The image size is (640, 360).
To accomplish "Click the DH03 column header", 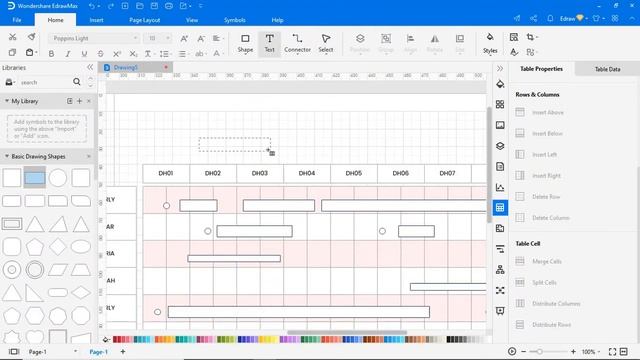I will tap(260, 173).
